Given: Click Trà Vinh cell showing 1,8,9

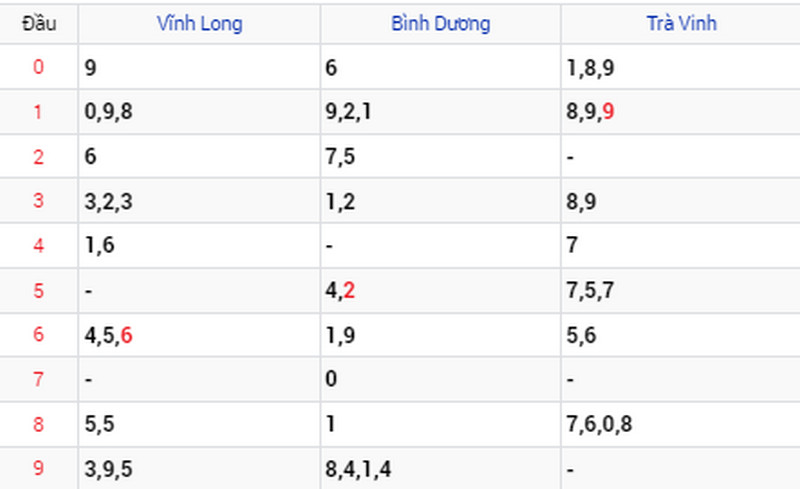Looking at the screenshot, I should 681,67.
